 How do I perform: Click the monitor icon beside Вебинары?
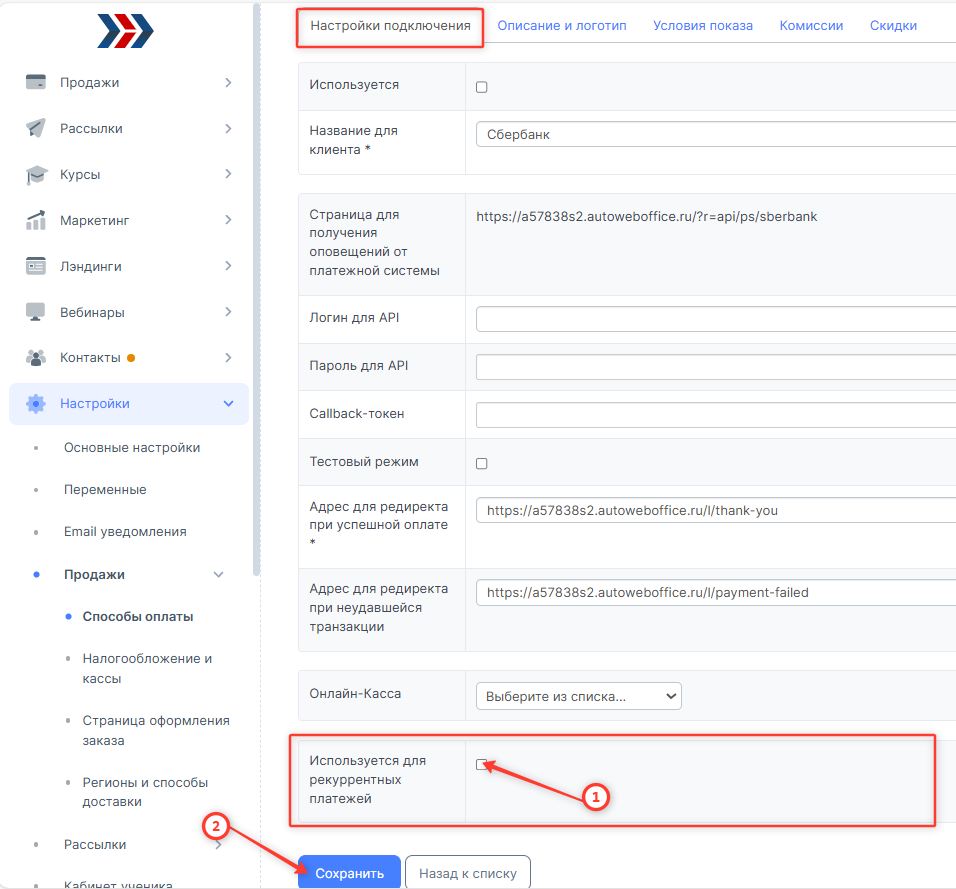point(36,312)
